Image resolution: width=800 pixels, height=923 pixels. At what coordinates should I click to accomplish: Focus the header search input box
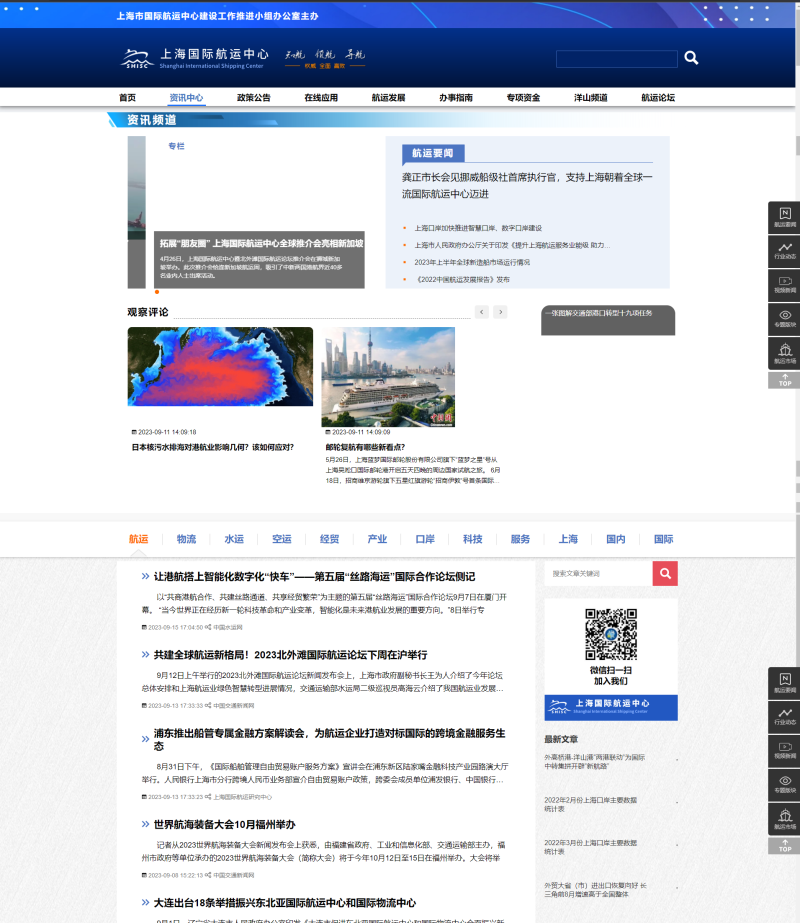[616, 59]
